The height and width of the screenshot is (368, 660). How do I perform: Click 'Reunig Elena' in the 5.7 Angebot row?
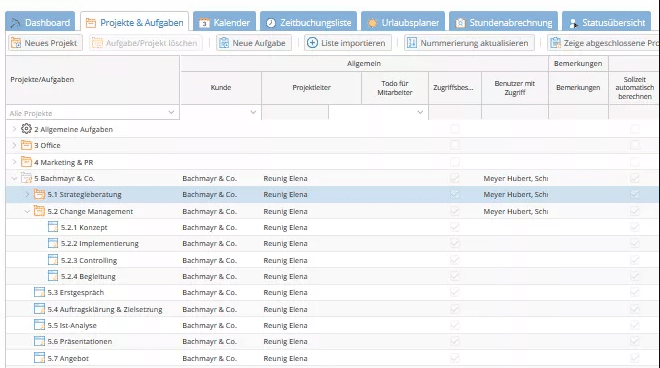(x=285, y=358)
